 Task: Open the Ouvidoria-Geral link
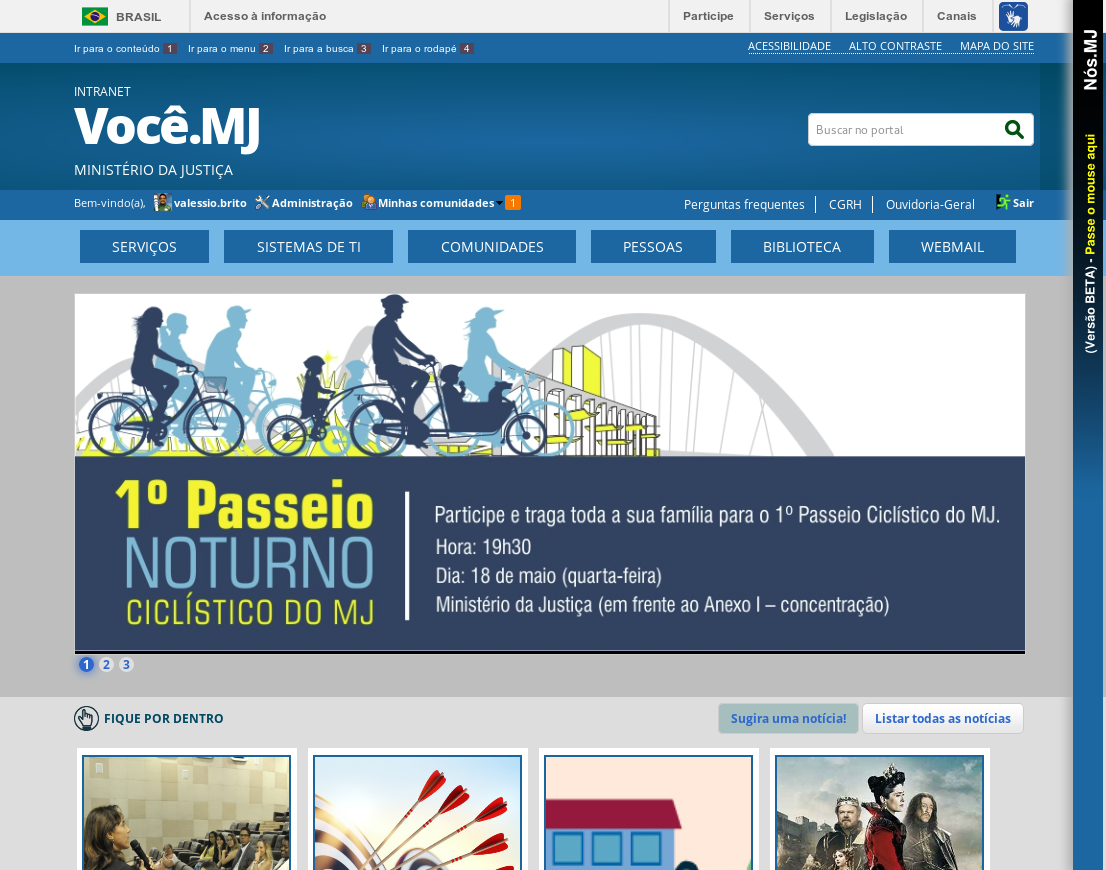coord(930,205)
